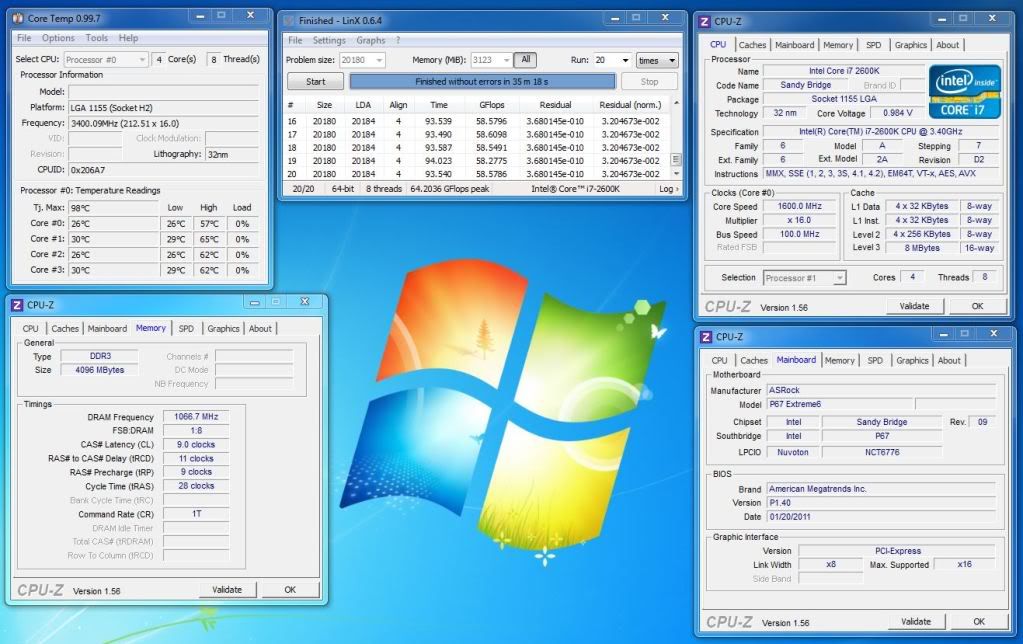Click the Core Temp thermometer title icon
This screenshot has height=644, width=1023.
pyautogui.click(x=18, y=18)
